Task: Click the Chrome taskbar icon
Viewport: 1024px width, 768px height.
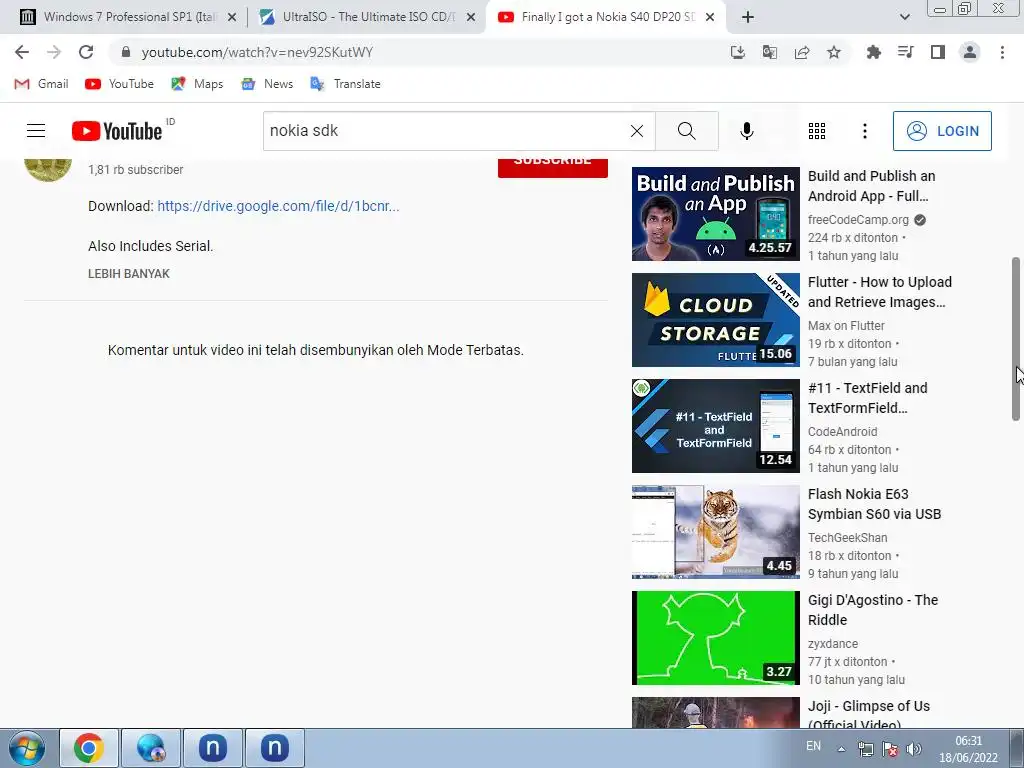Action: pos(89,748)
